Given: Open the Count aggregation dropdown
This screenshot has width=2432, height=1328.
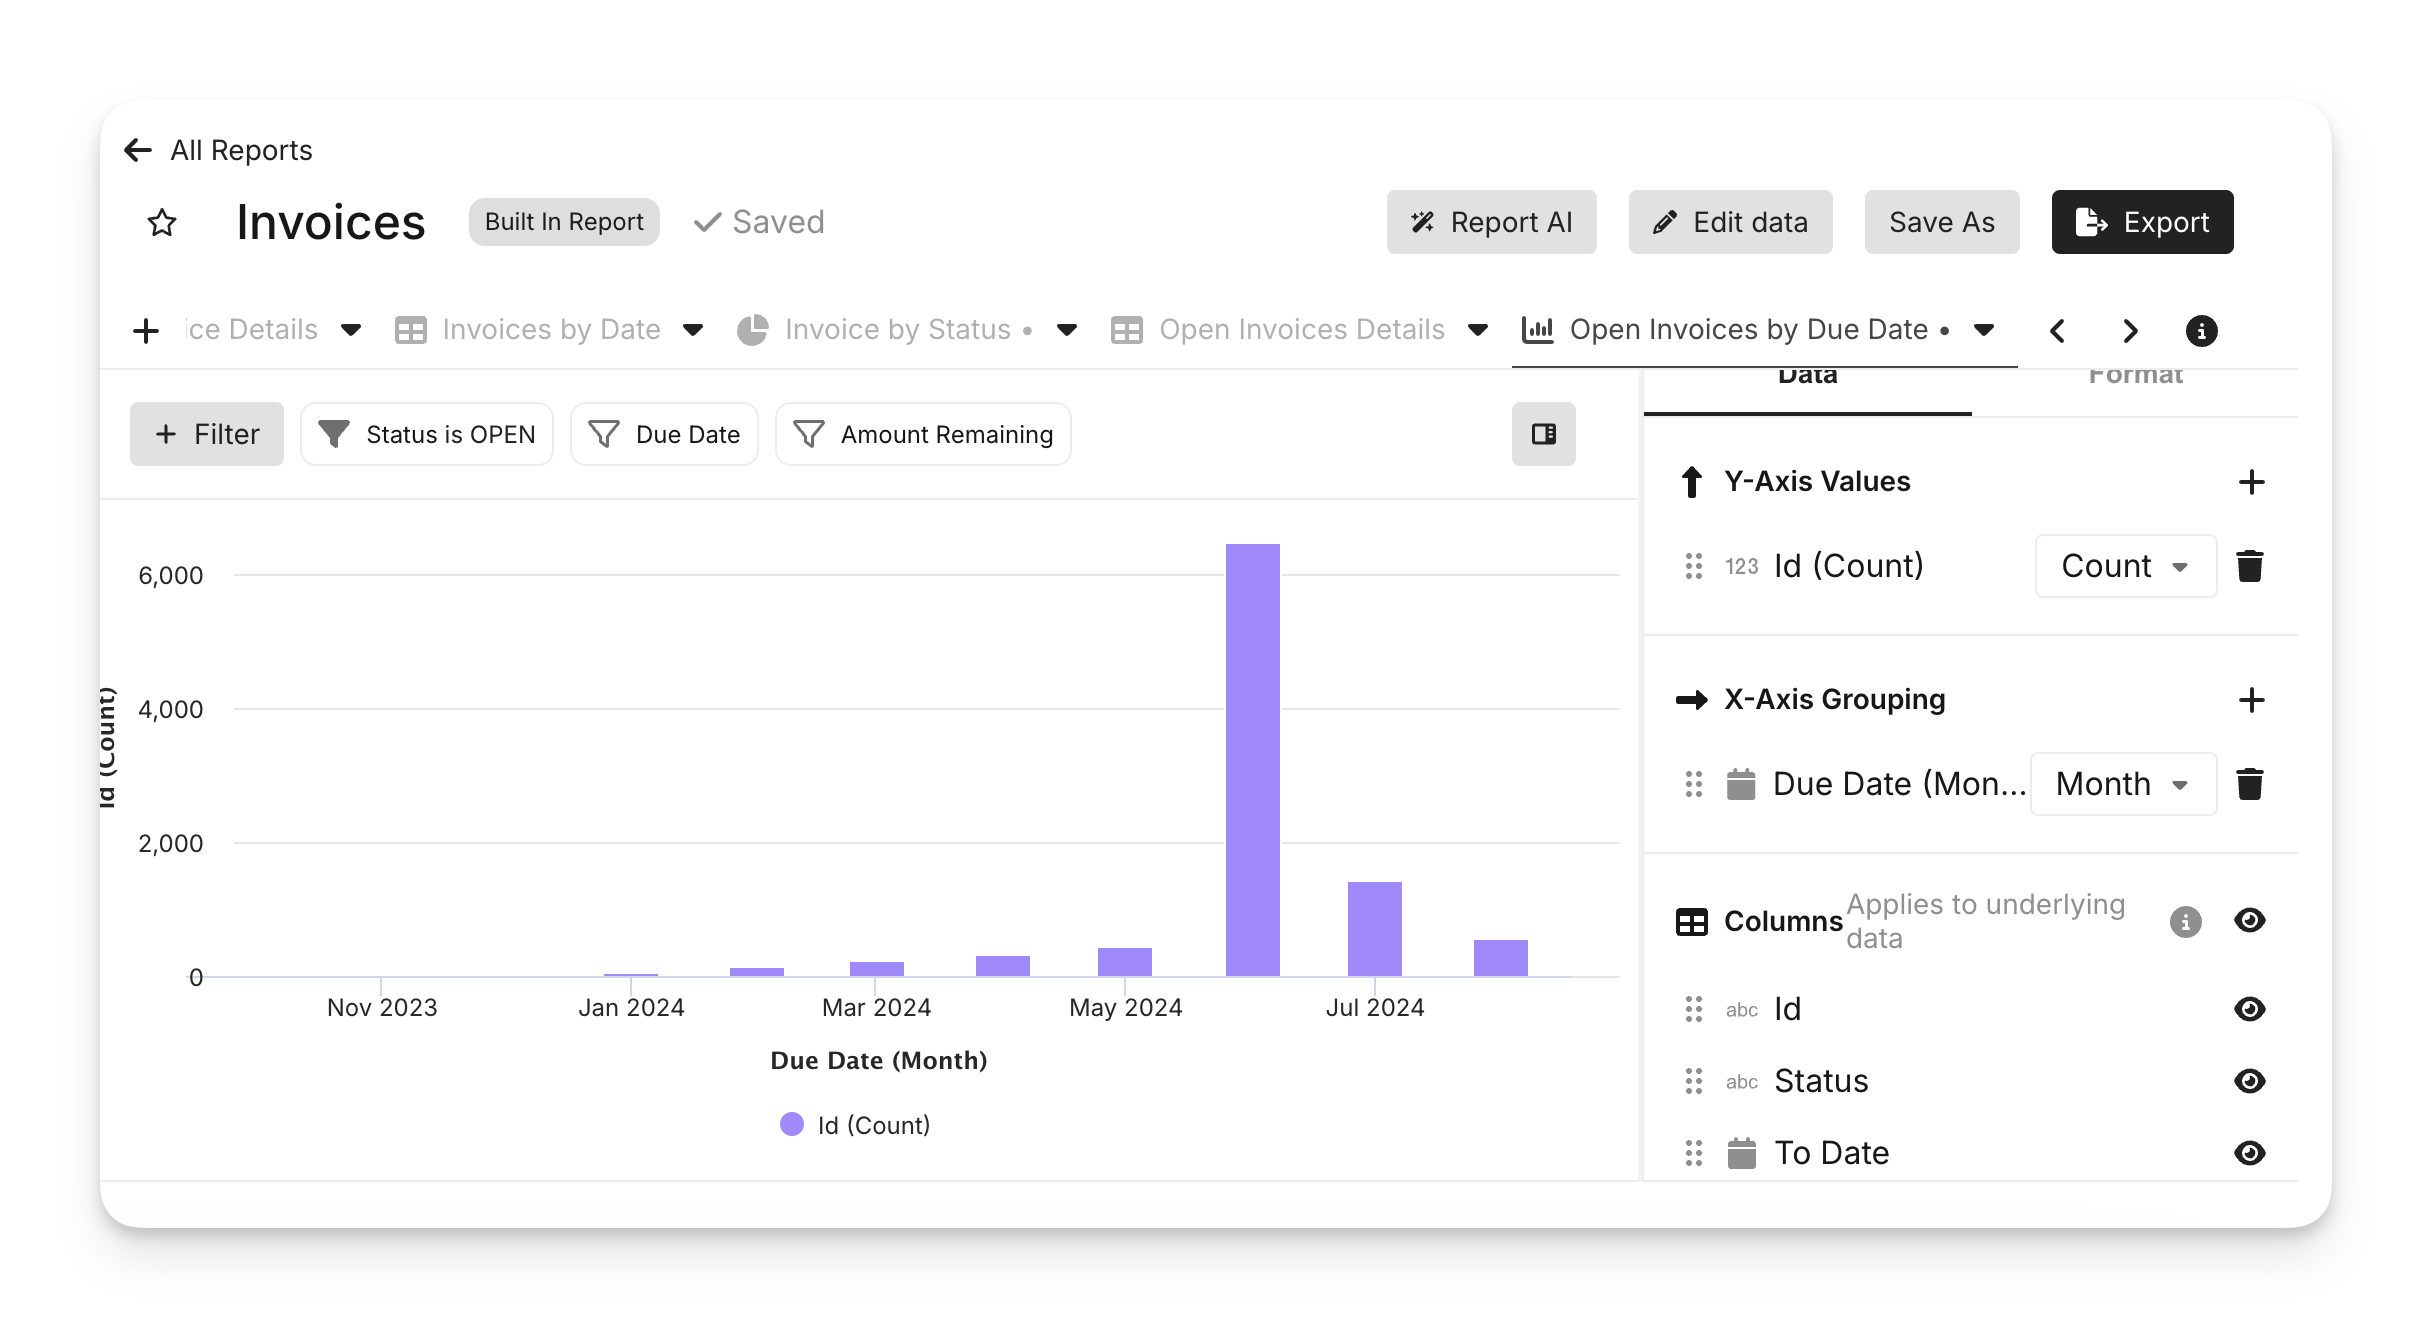Looking at the screenshot, I should 2125,566.
